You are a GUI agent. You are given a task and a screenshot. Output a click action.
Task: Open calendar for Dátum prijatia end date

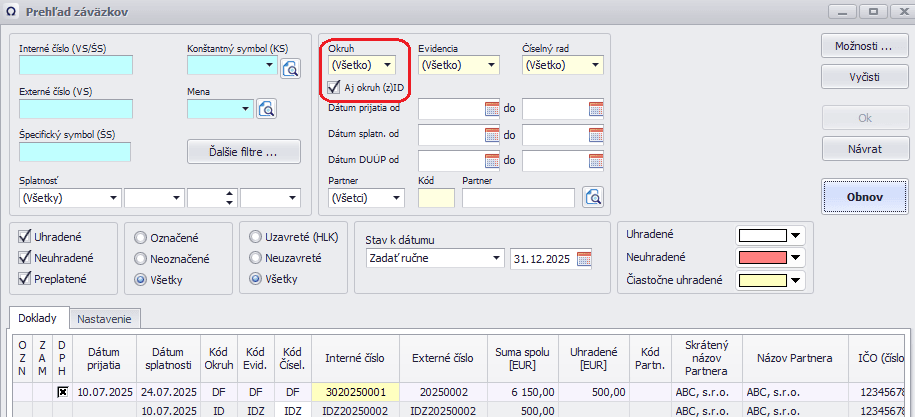pyautogui.click(x=596, y=108)
